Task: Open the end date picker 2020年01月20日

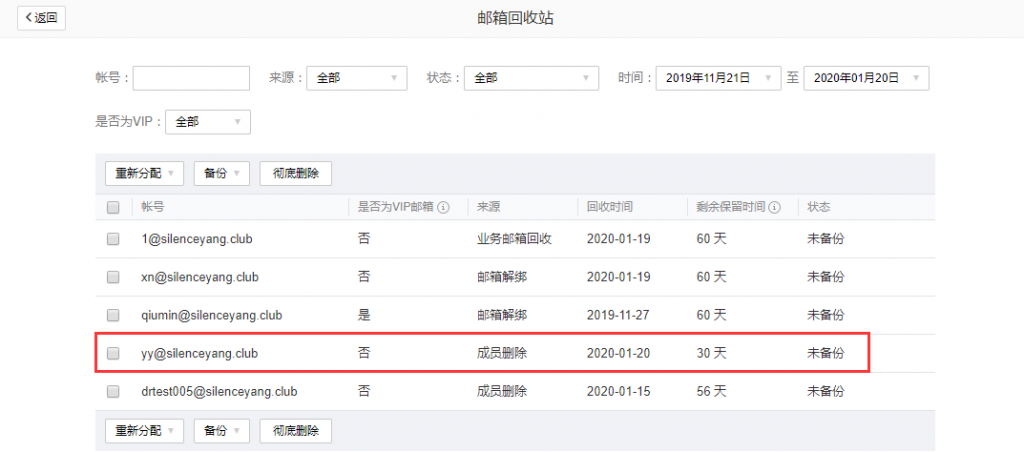Action: click(866, 78)
